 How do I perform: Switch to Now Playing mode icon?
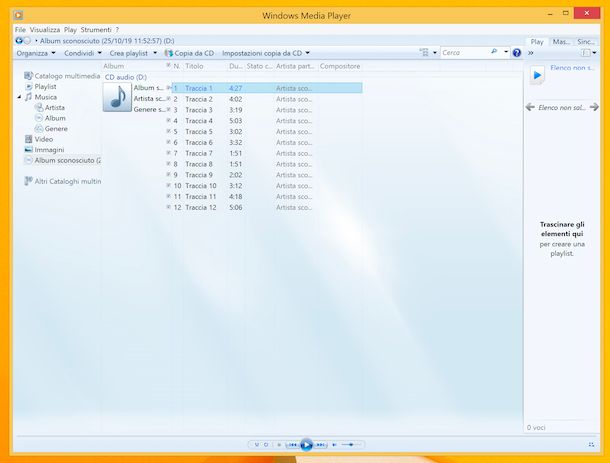coord(591,444)
